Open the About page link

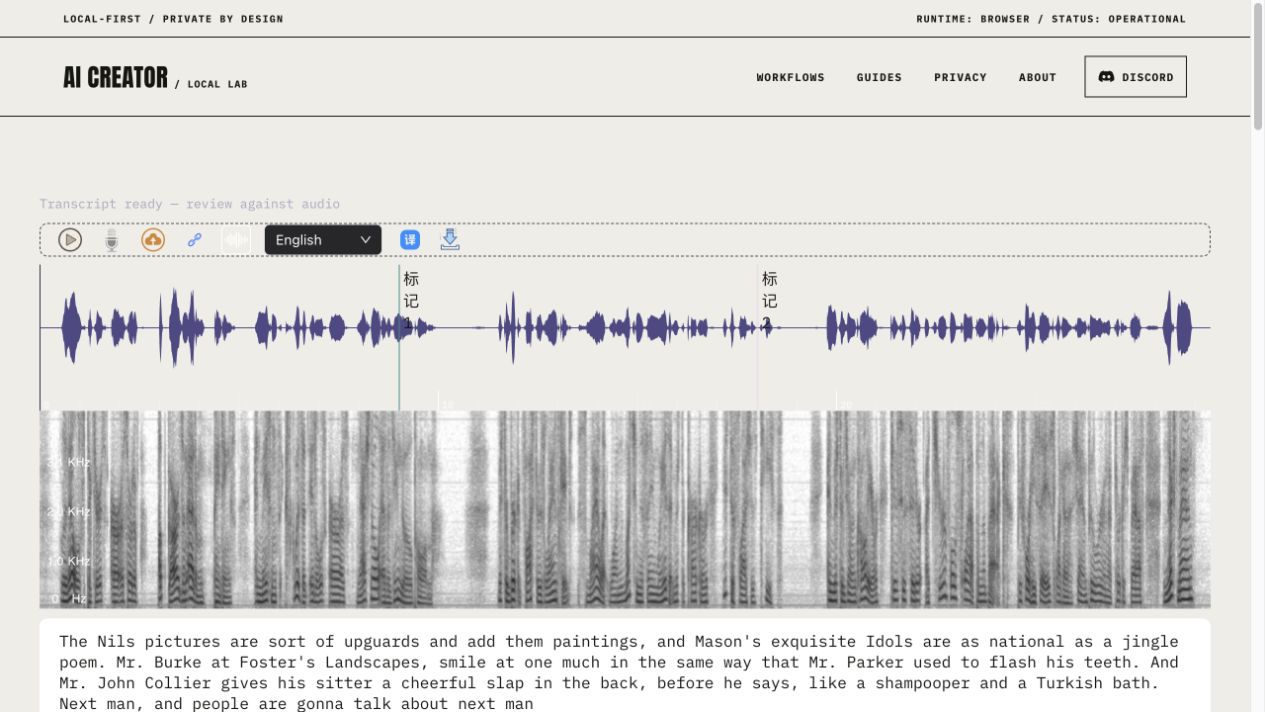pyautogui.click(x=1037, y=77)
